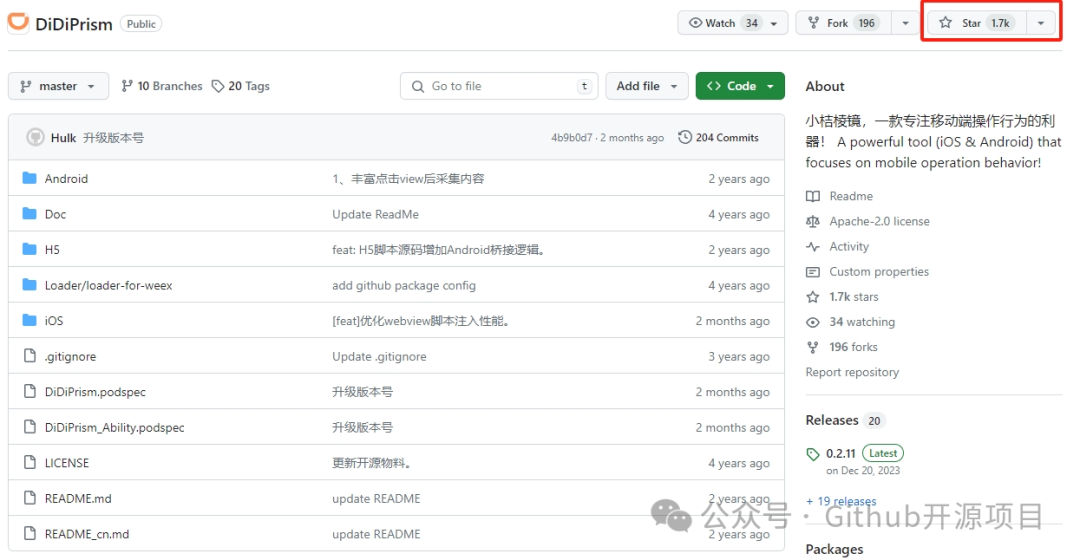The image size is (1080, 560).
Task: Open the Releases heading link
Action: (x=832, y=420)
